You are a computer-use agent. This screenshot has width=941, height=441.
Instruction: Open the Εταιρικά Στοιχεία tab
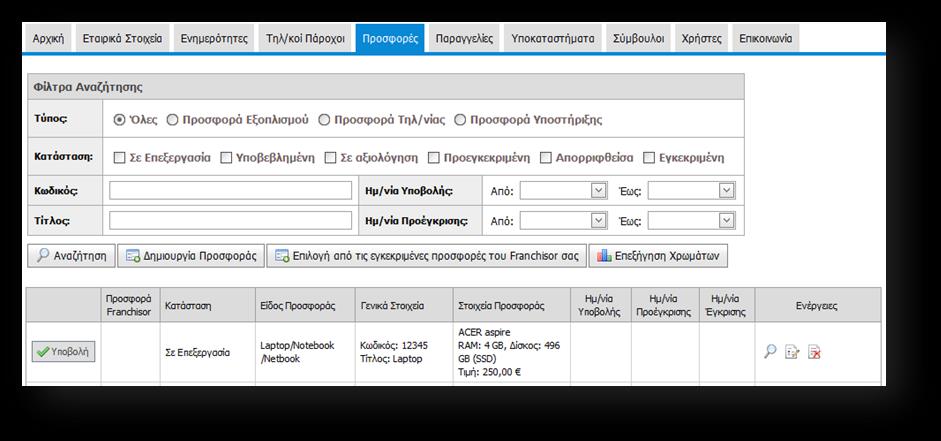click(122, 38)
